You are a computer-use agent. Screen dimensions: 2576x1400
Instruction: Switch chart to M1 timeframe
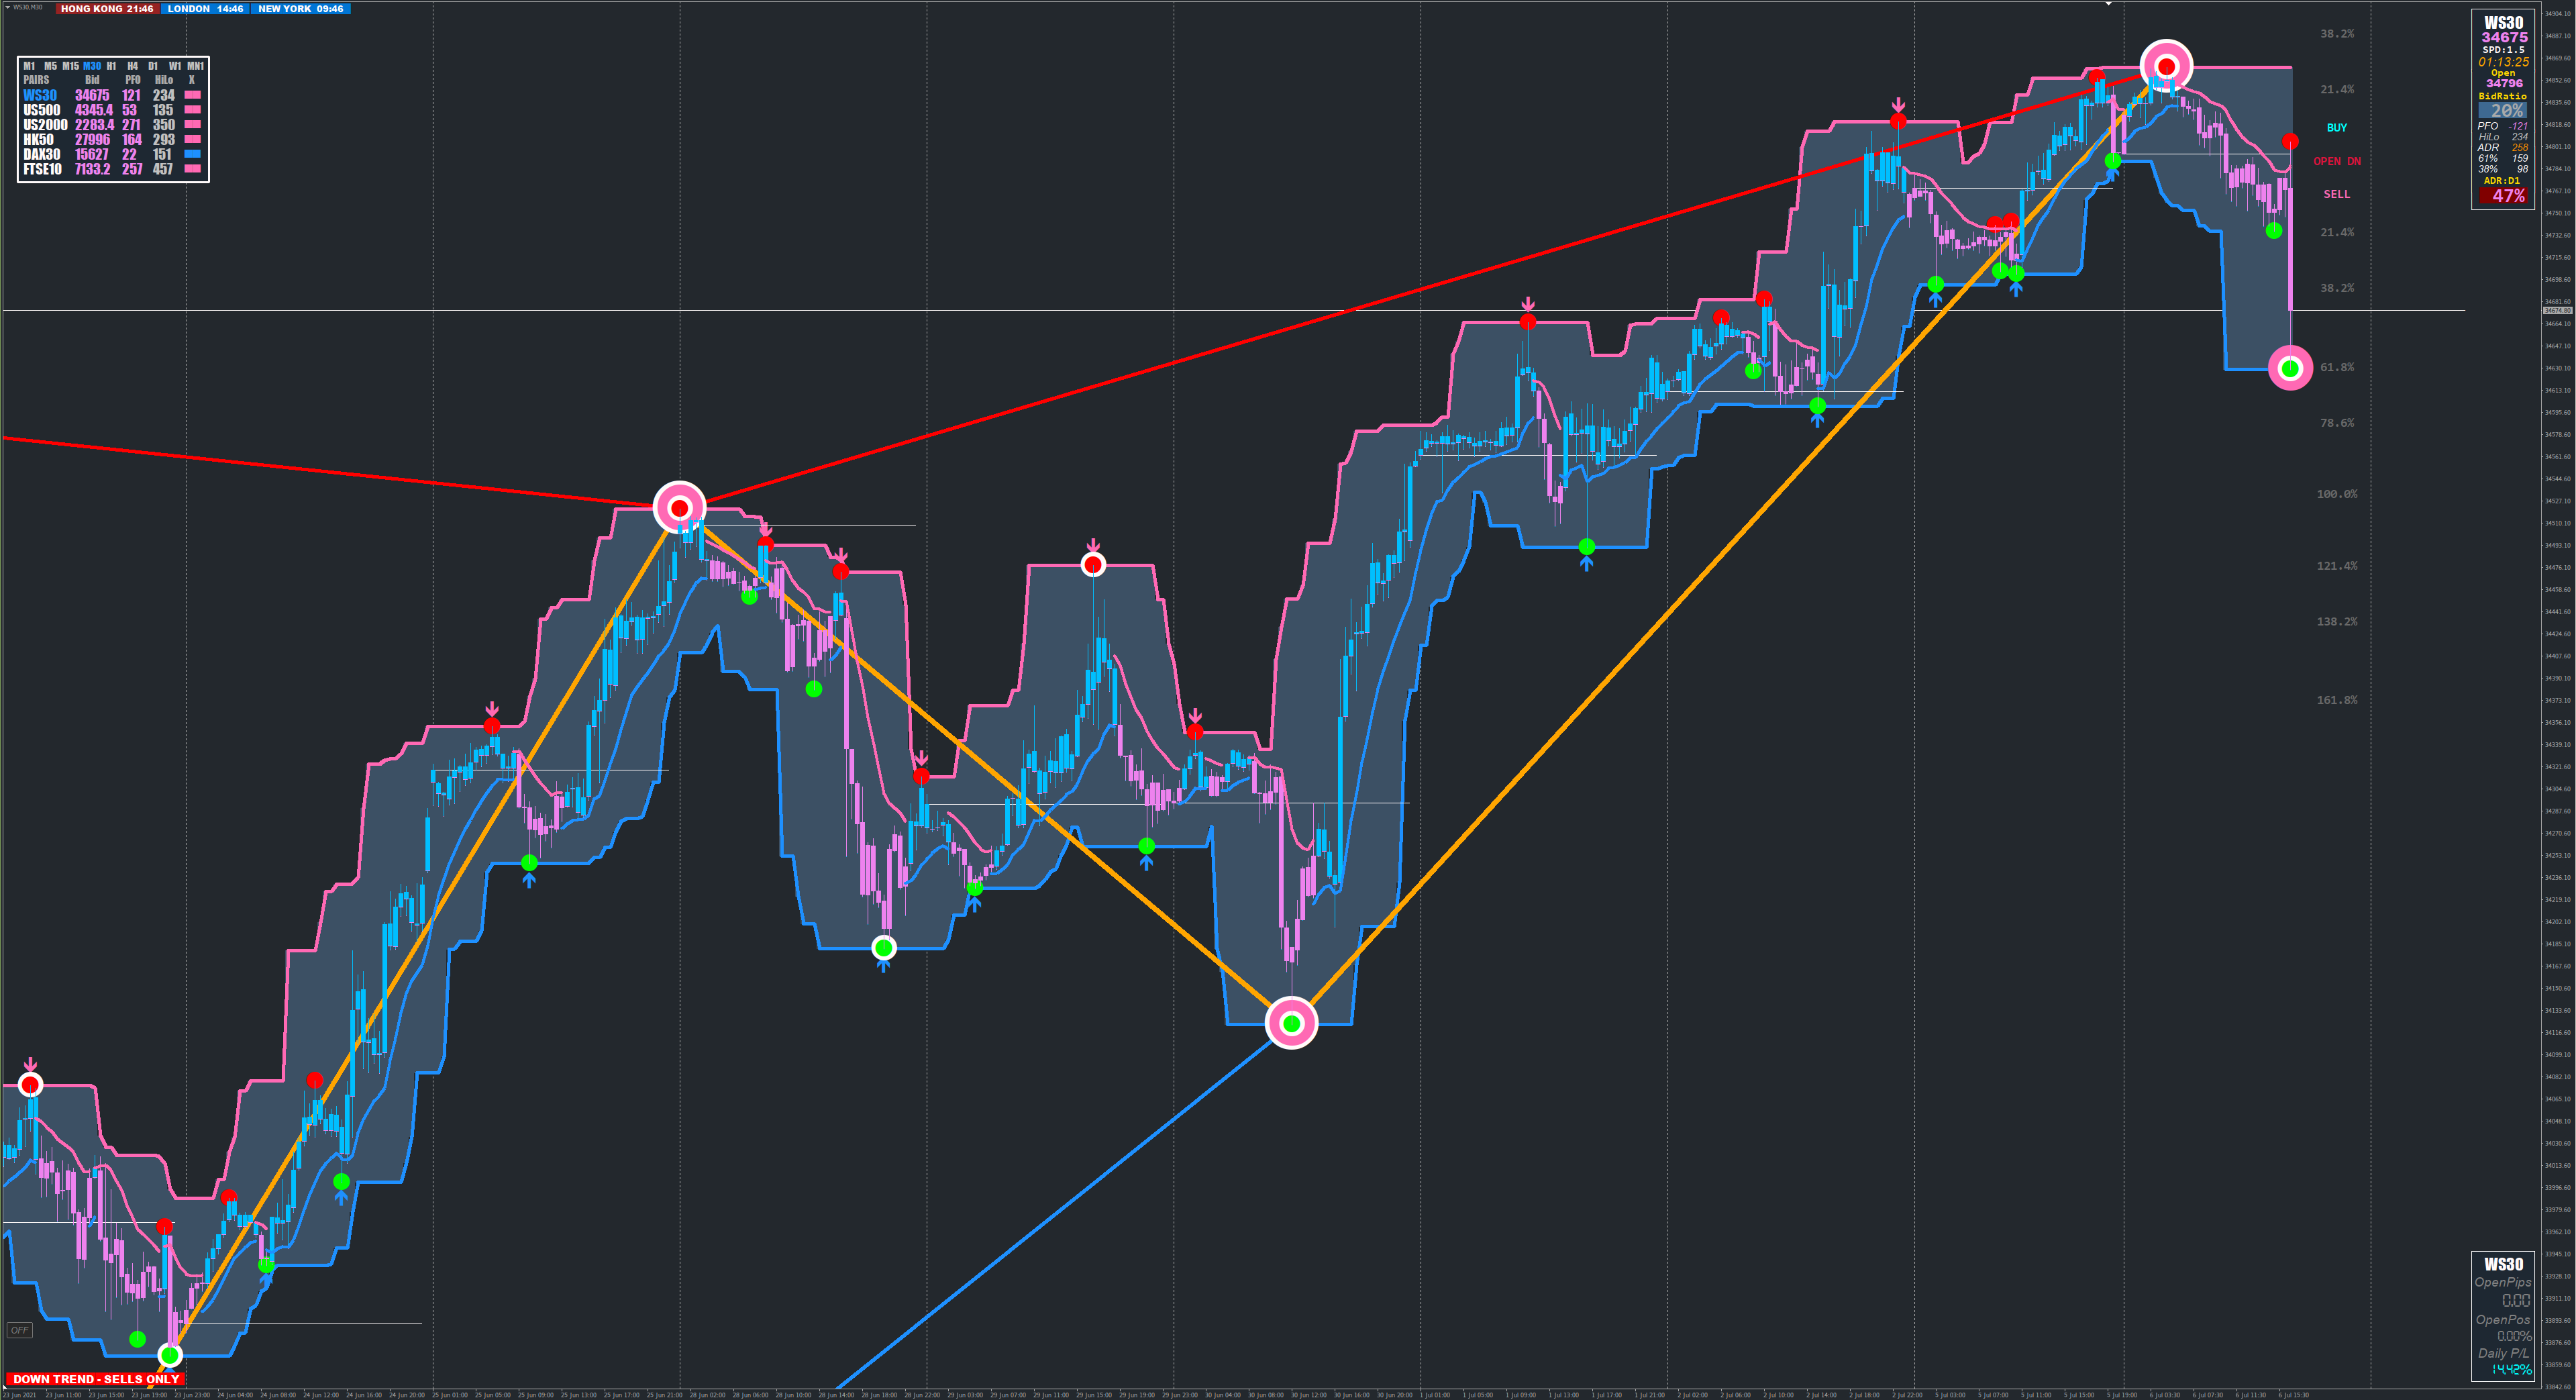click(x=29, y=66)
